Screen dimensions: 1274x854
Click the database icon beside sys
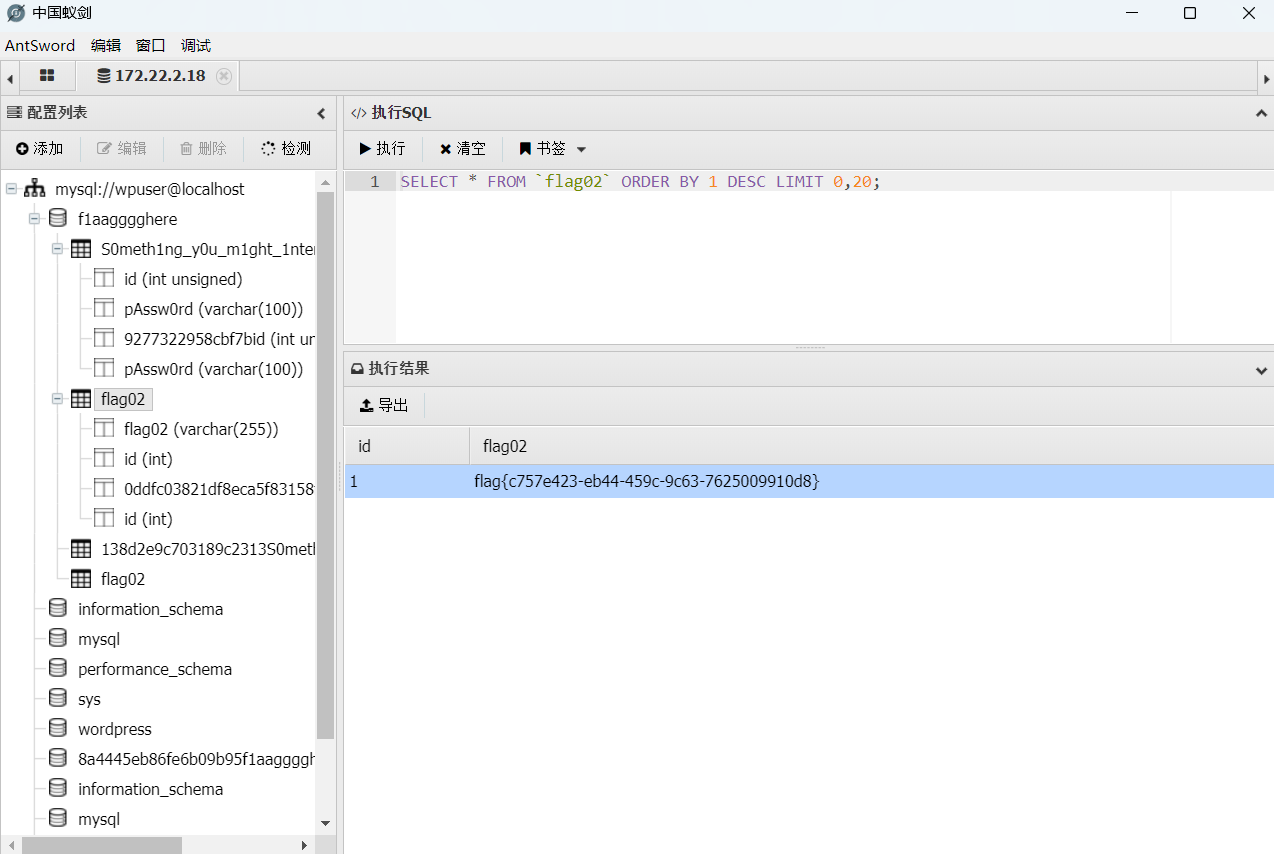pyautogui.click(x=58, y=699)
